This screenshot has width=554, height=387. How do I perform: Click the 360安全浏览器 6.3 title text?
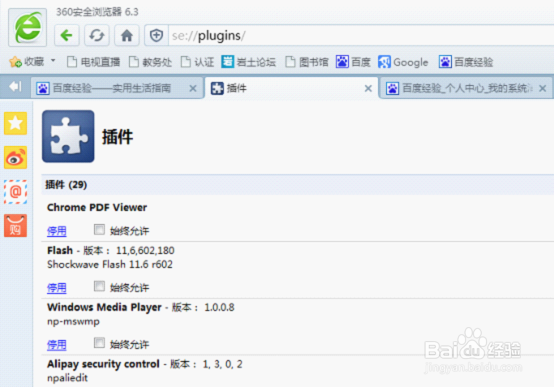(97, 12)
